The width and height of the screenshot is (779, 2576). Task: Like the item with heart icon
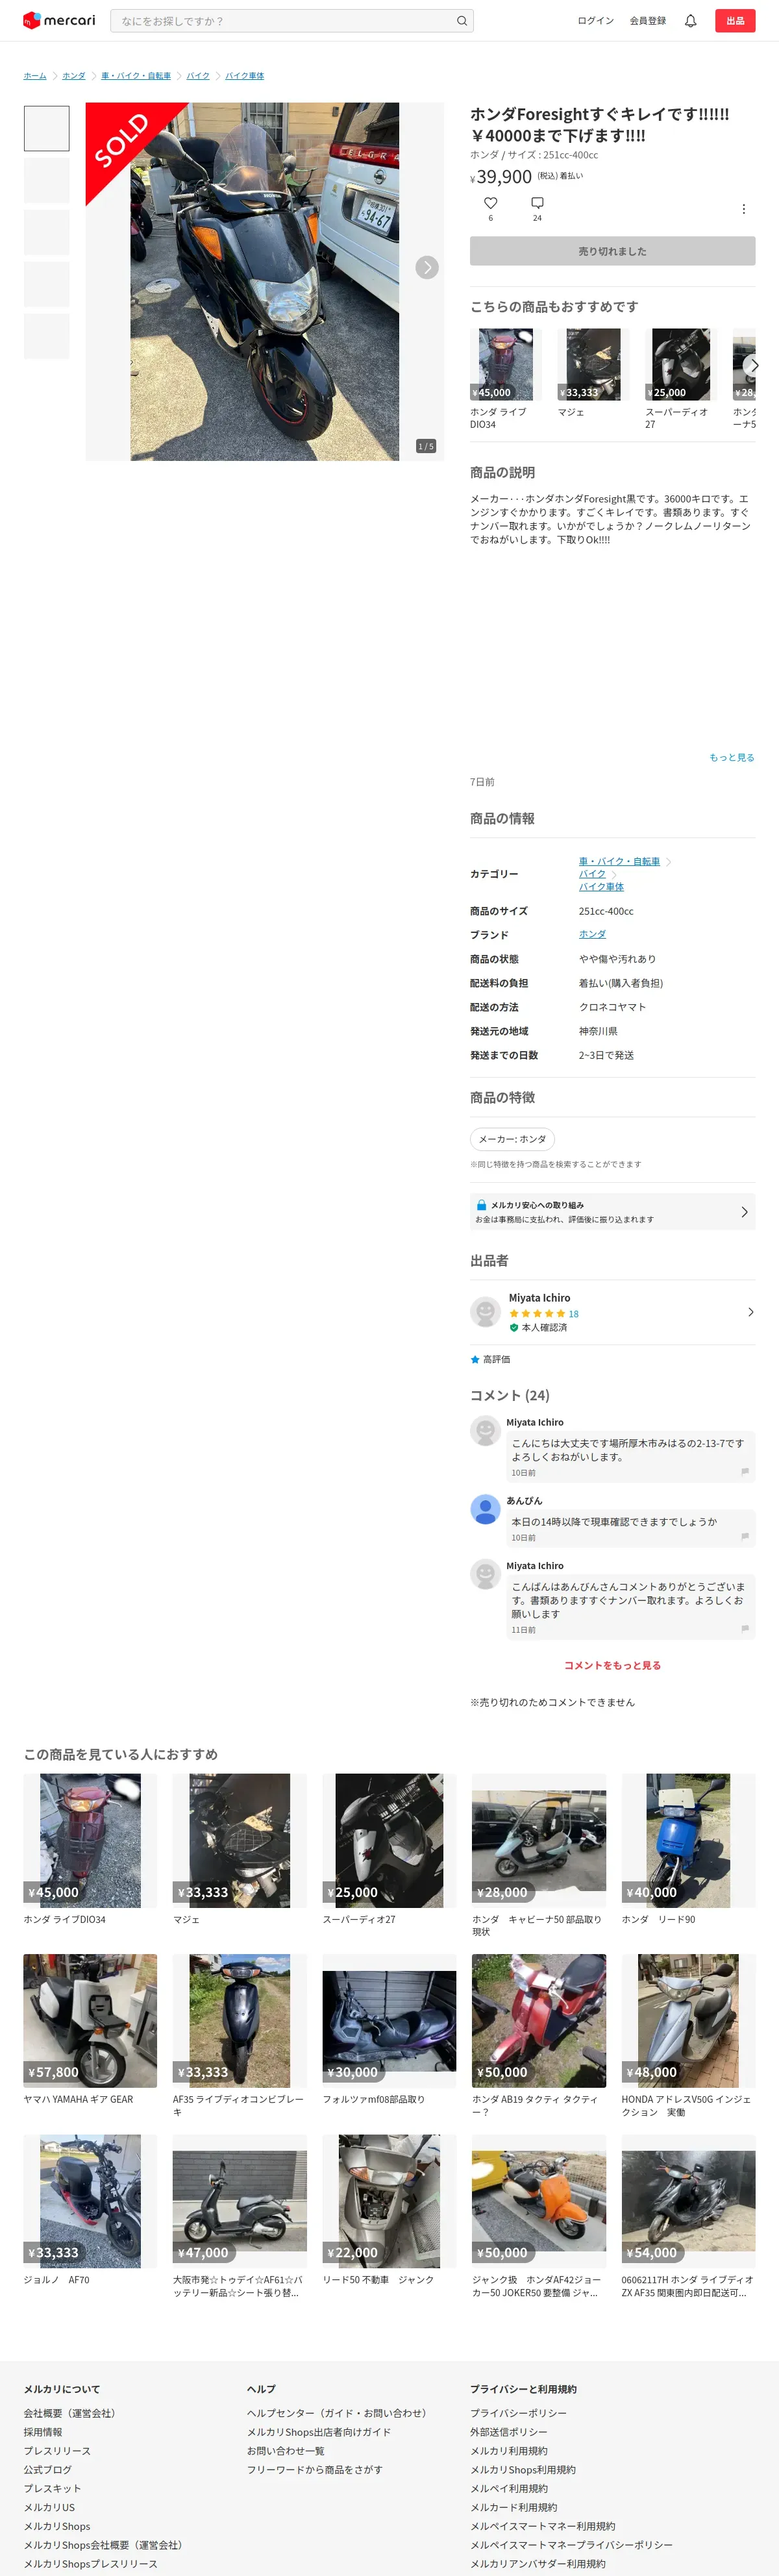point(490,203)
